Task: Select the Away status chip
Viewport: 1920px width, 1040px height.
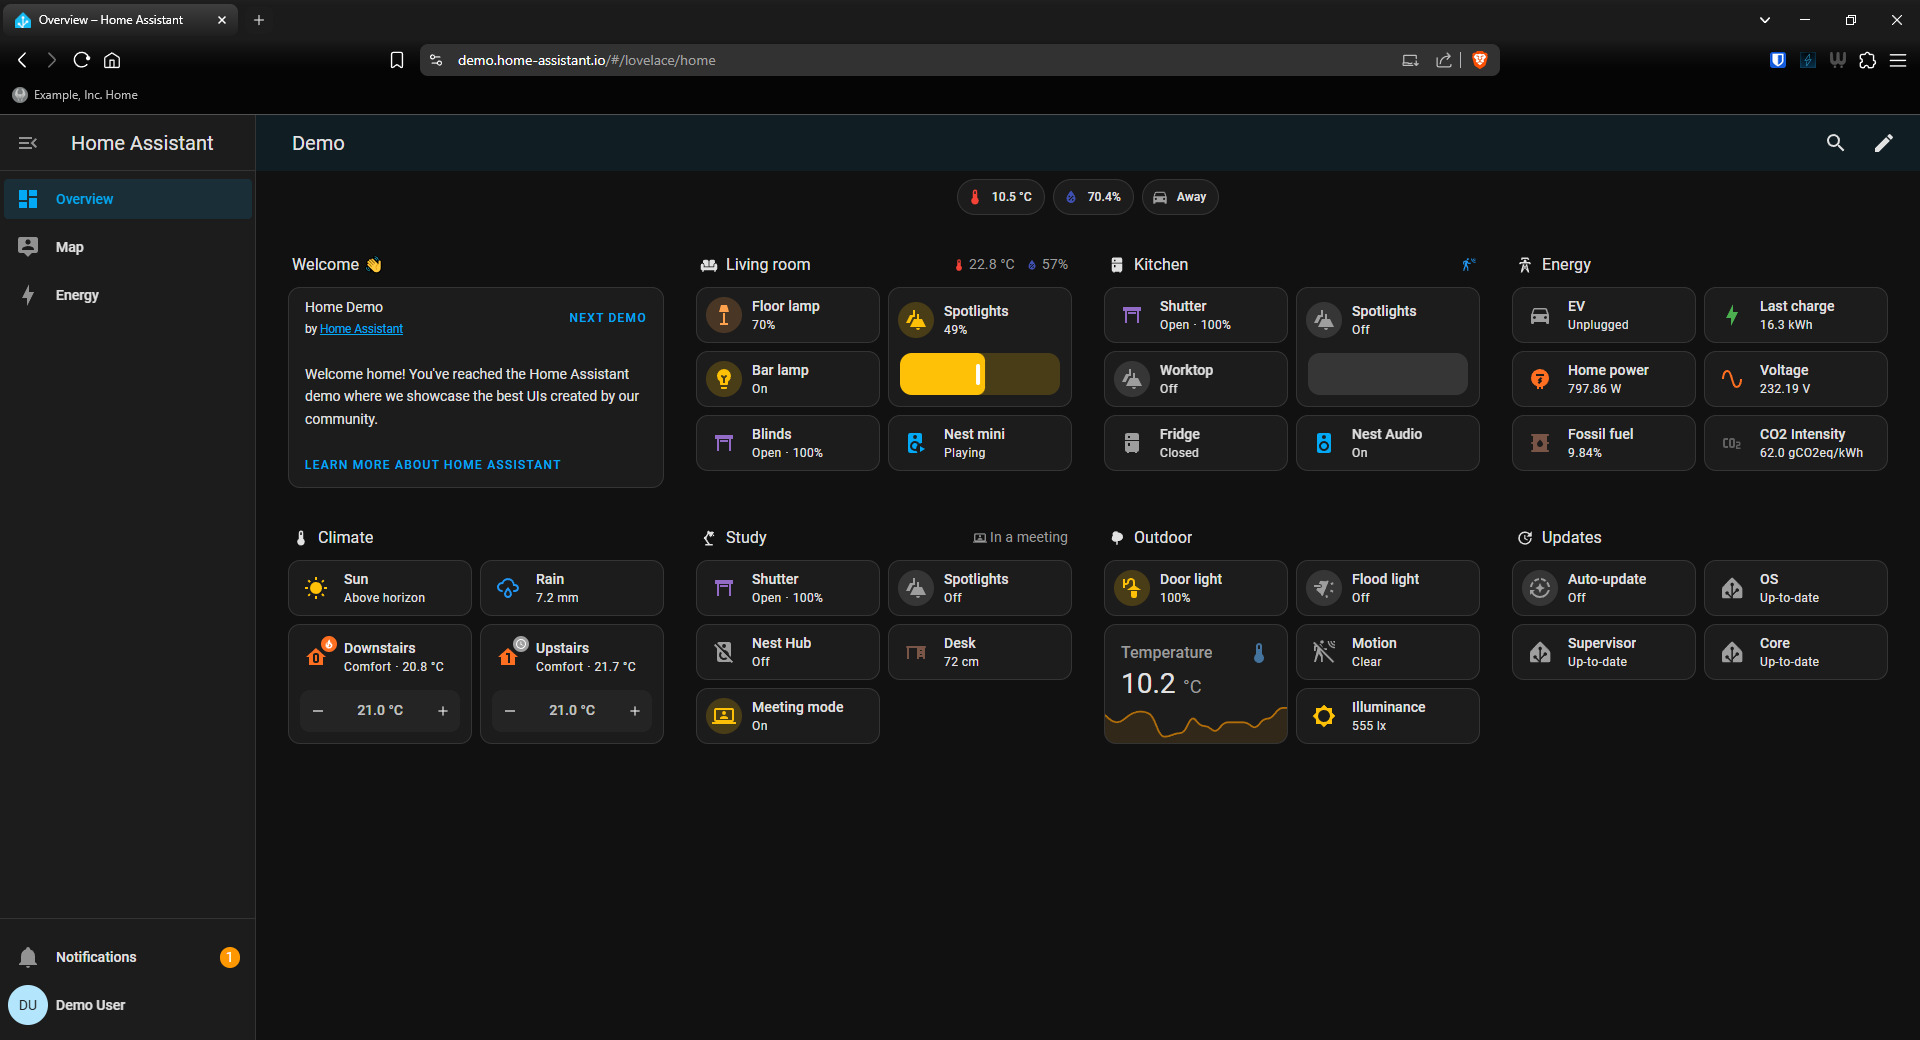Action: click(x=1180, y=197)
